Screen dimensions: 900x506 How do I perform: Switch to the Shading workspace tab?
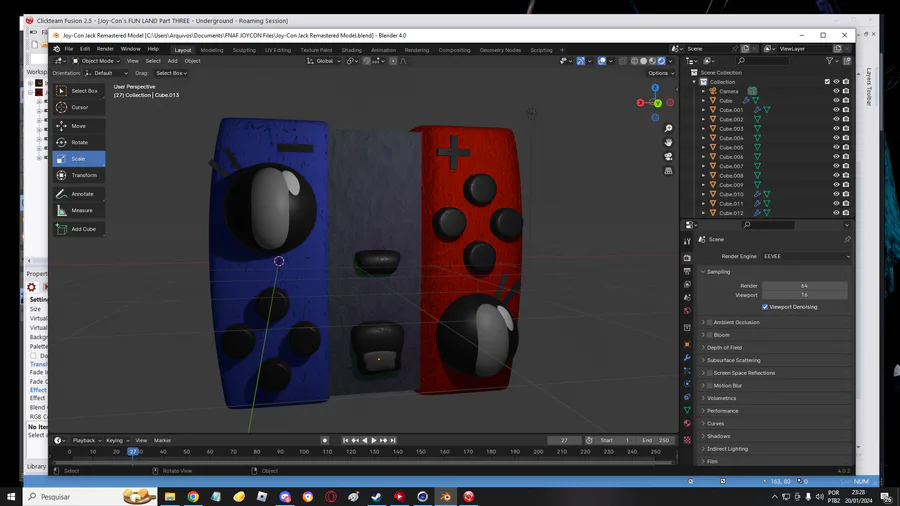(351, 50)
